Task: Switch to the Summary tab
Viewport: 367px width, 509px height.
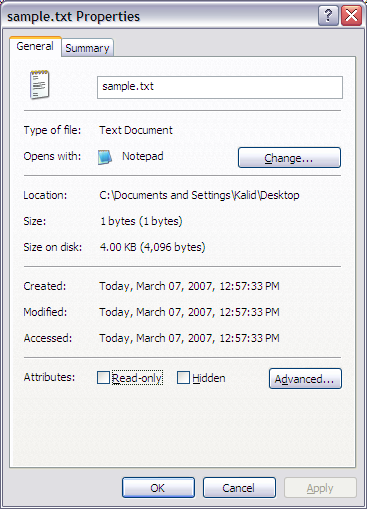Action: coord(87,48)
